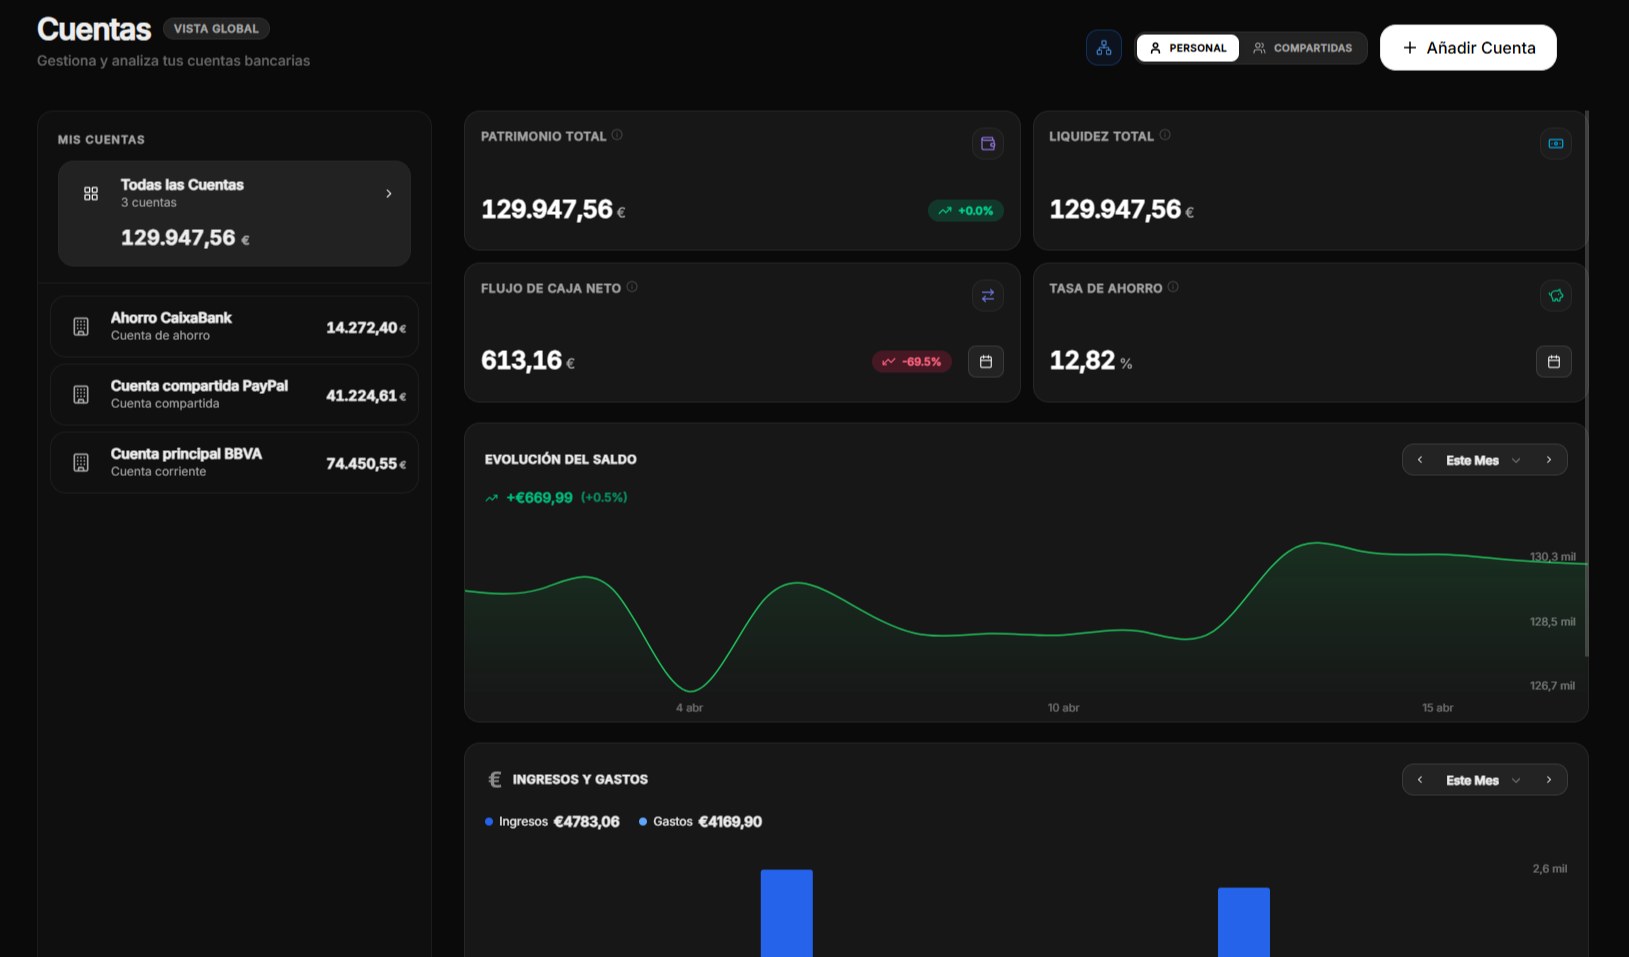This screenshot has width=1629, height=957.
Task: Click the grid icon of Todas las Cuentas
Action: point(91,193)
